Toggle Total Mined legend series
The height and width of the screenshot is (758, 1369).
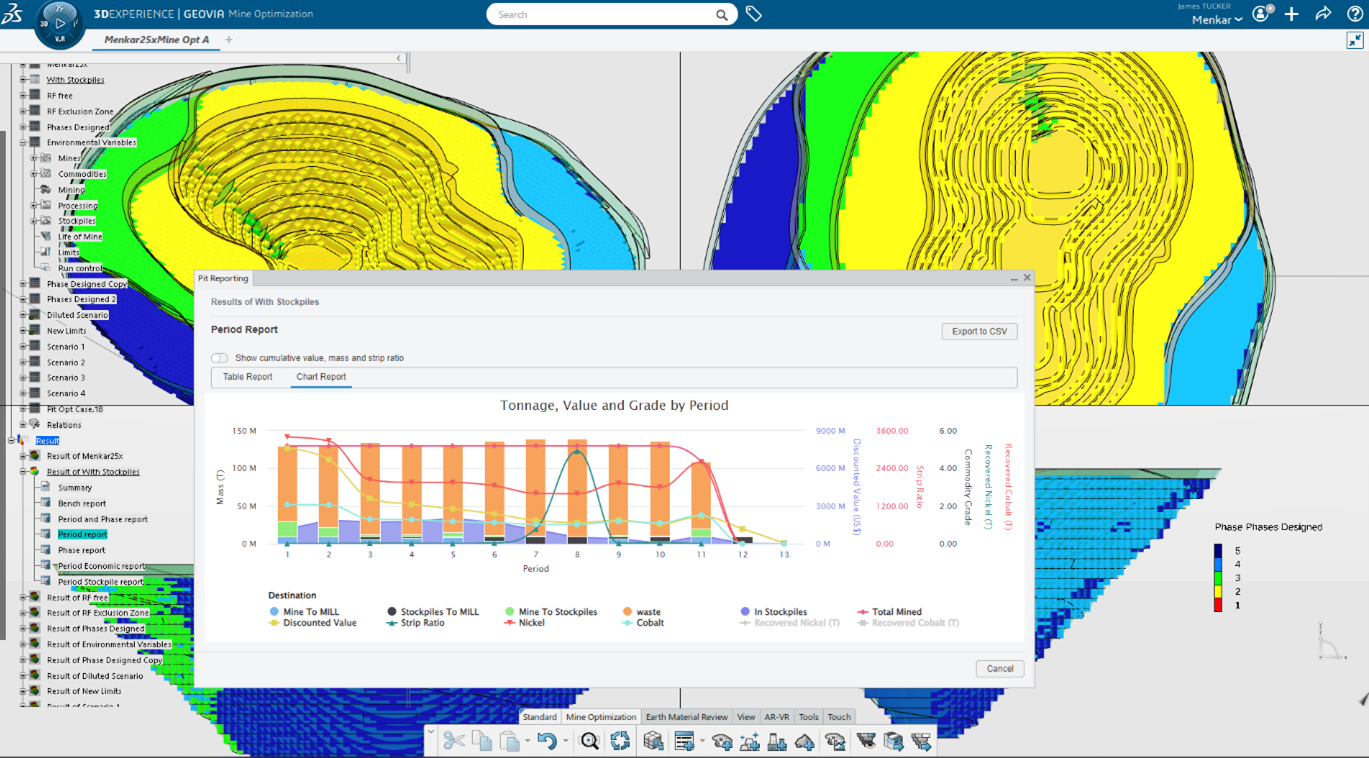tap(889, 612)
